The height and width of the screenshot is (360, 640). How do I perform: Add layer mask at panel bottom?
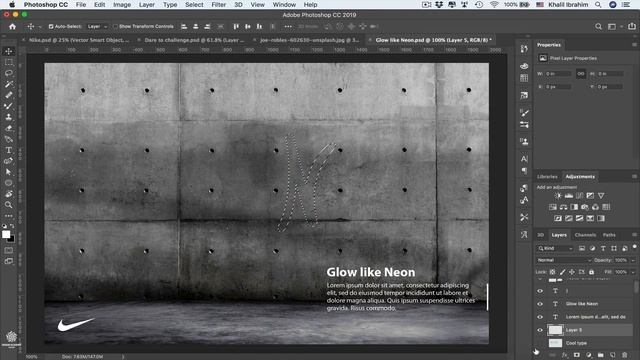tap(577, 355)
